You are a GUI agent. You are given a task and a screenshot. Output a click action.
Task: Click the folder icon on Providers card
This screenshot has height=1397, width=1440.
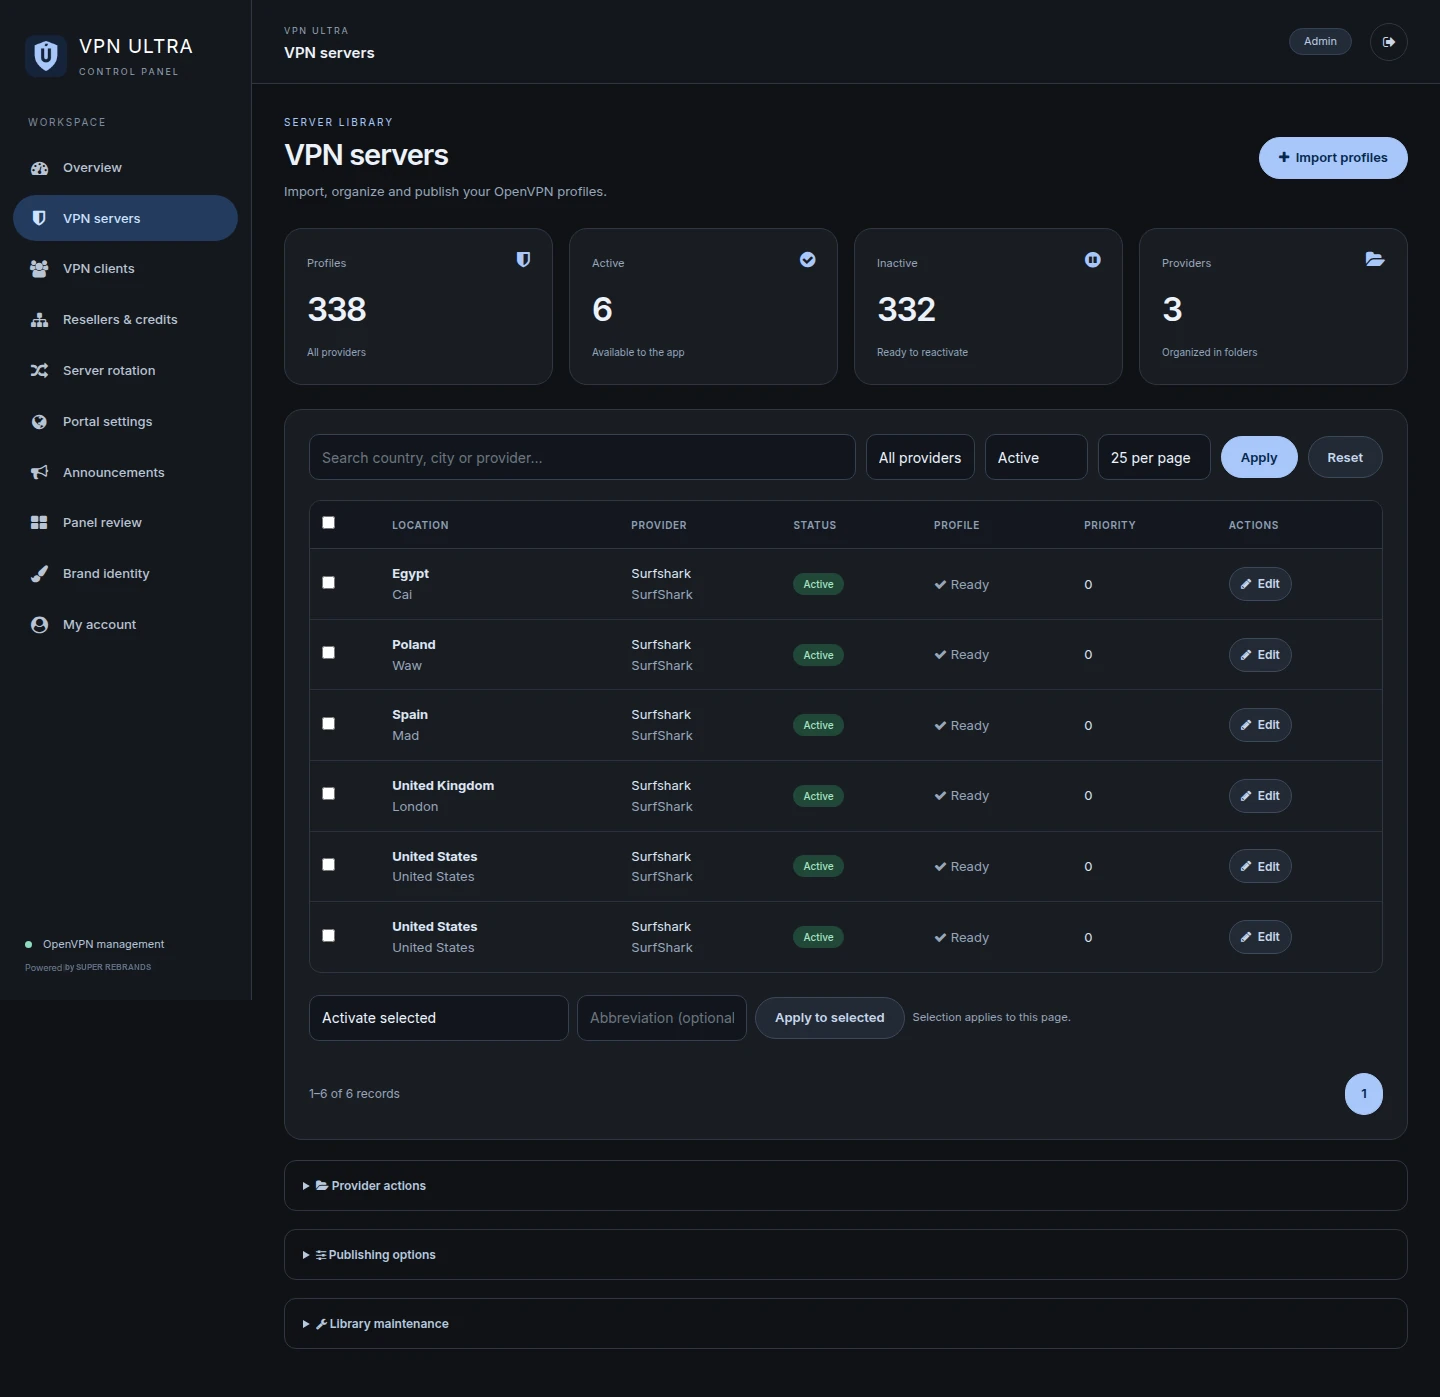(1375, 260)
